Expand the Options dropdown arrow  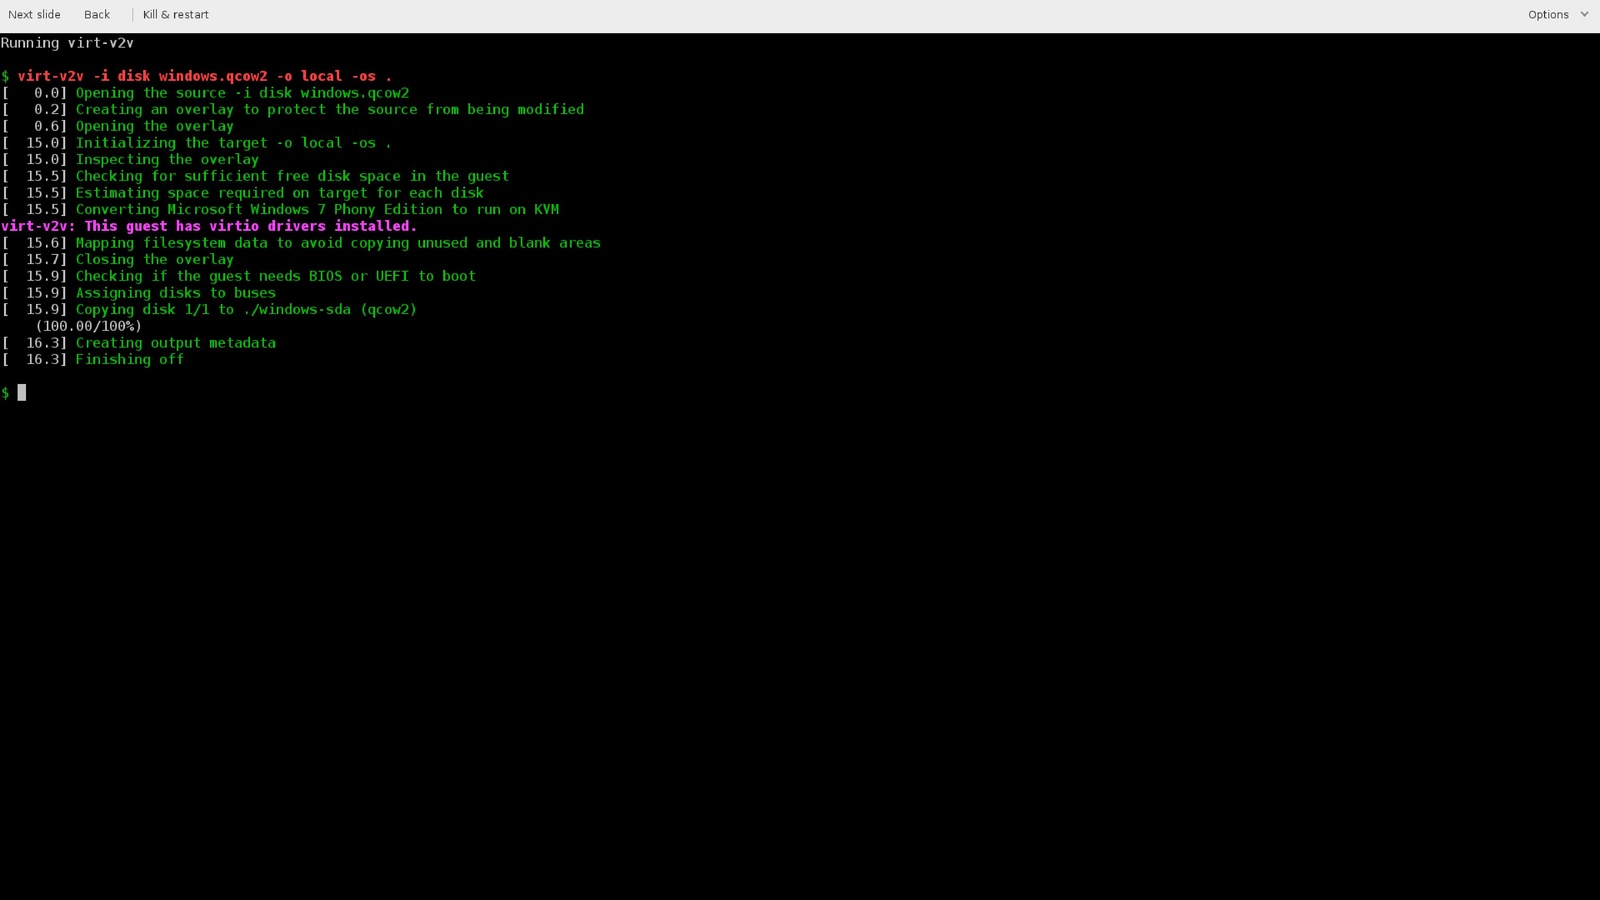[1584, 15]
